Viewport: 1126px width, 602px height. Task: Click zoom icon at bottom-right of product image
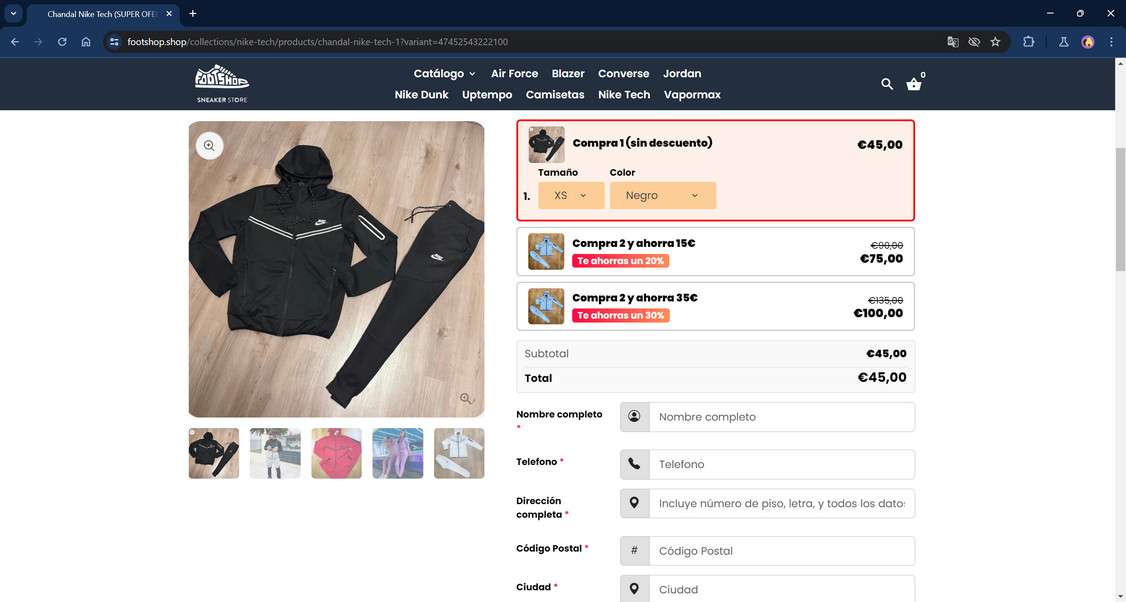[x=466, y=399]
